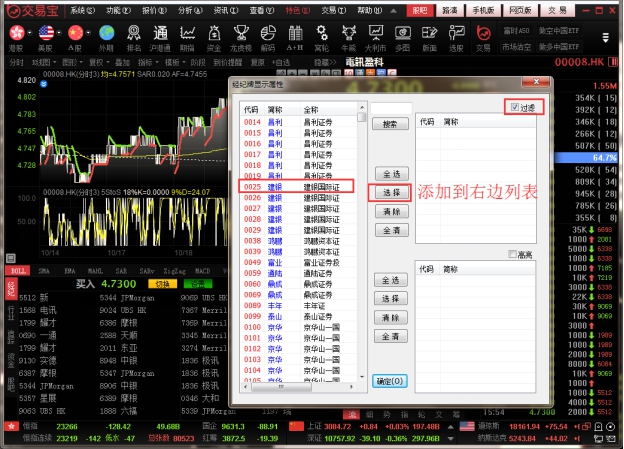Open the 新闻 news icon

coord(429,36)
